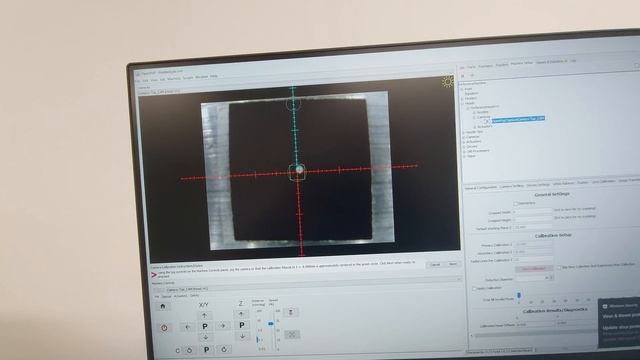The height and width of the screenshot is (360, 640).
Task: Toggle the checkbox right of Start Calibration
Action: tap(559, 268)
